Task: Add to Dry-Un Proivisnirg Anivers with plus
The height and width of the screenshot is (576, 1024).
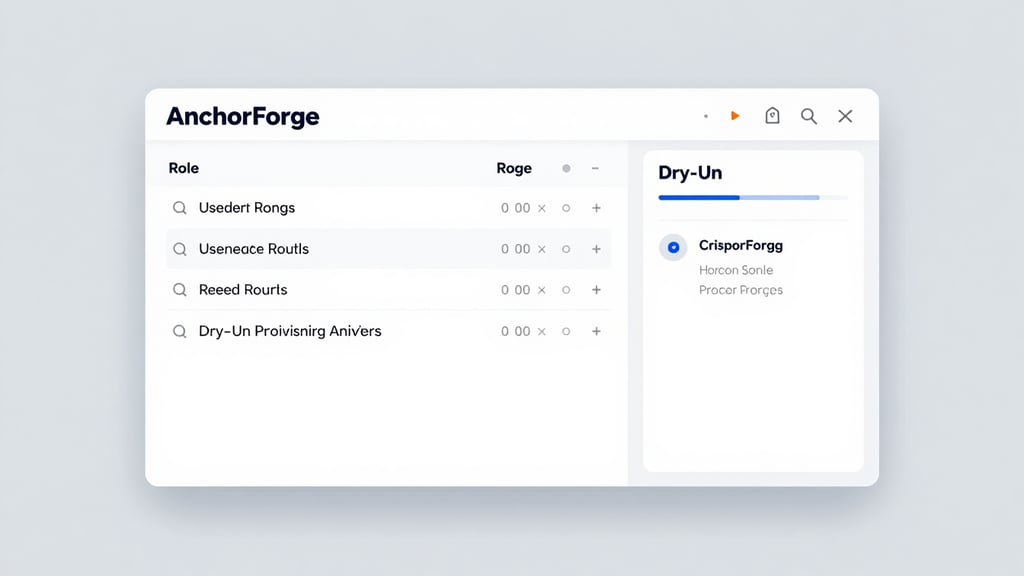Action: (x=596, y=331)
